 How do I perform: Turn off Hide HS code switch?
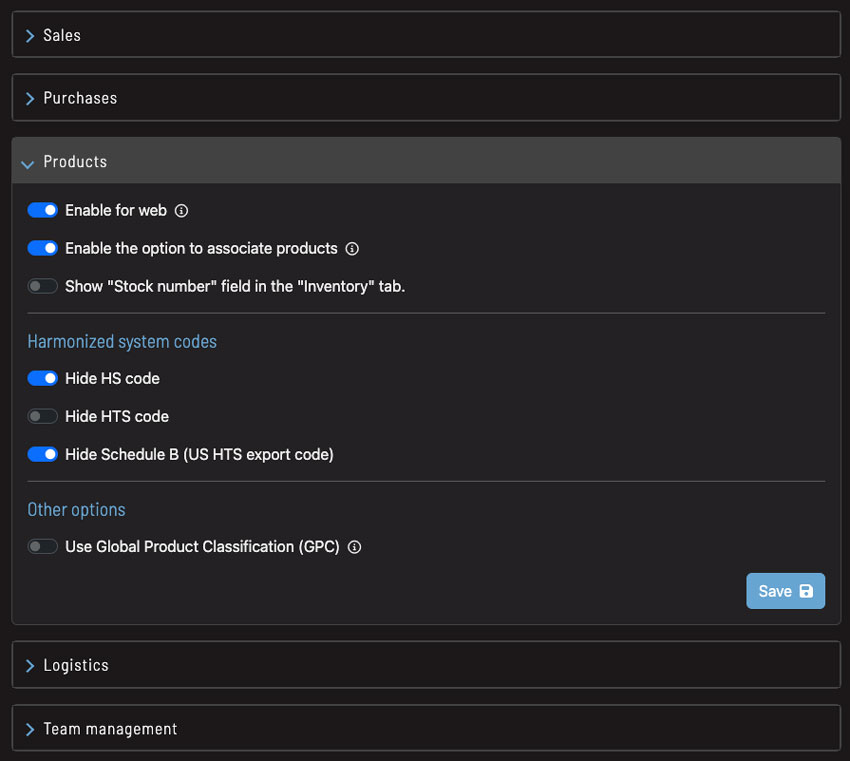(42, 378)
